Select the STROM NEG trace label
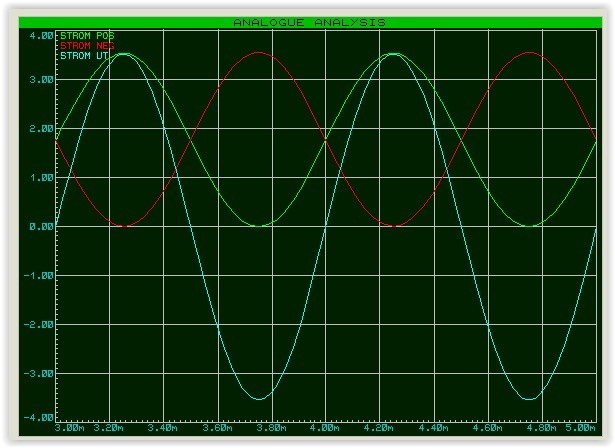Image resolution: width=615 pixels, height=448 pixels. (x=87, y=46)
